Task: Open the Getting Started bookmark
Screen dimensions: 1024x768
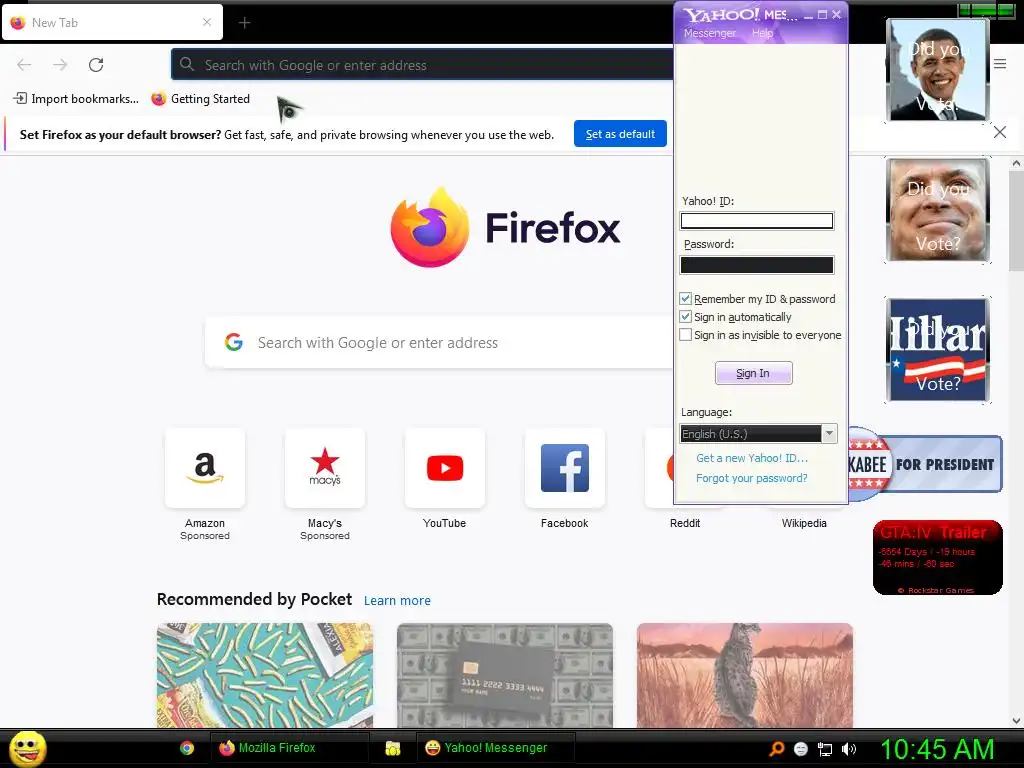Action: (201, 99)
